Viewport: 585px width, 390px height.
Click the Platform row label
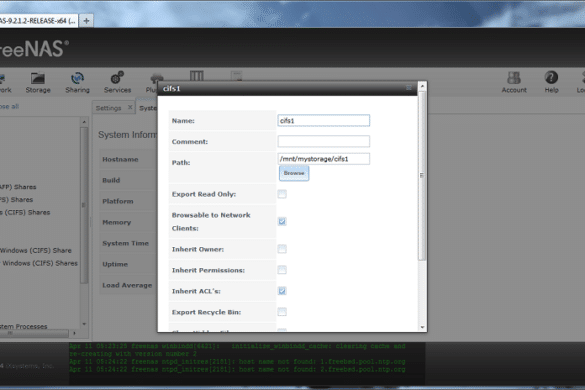coord(118,201)
